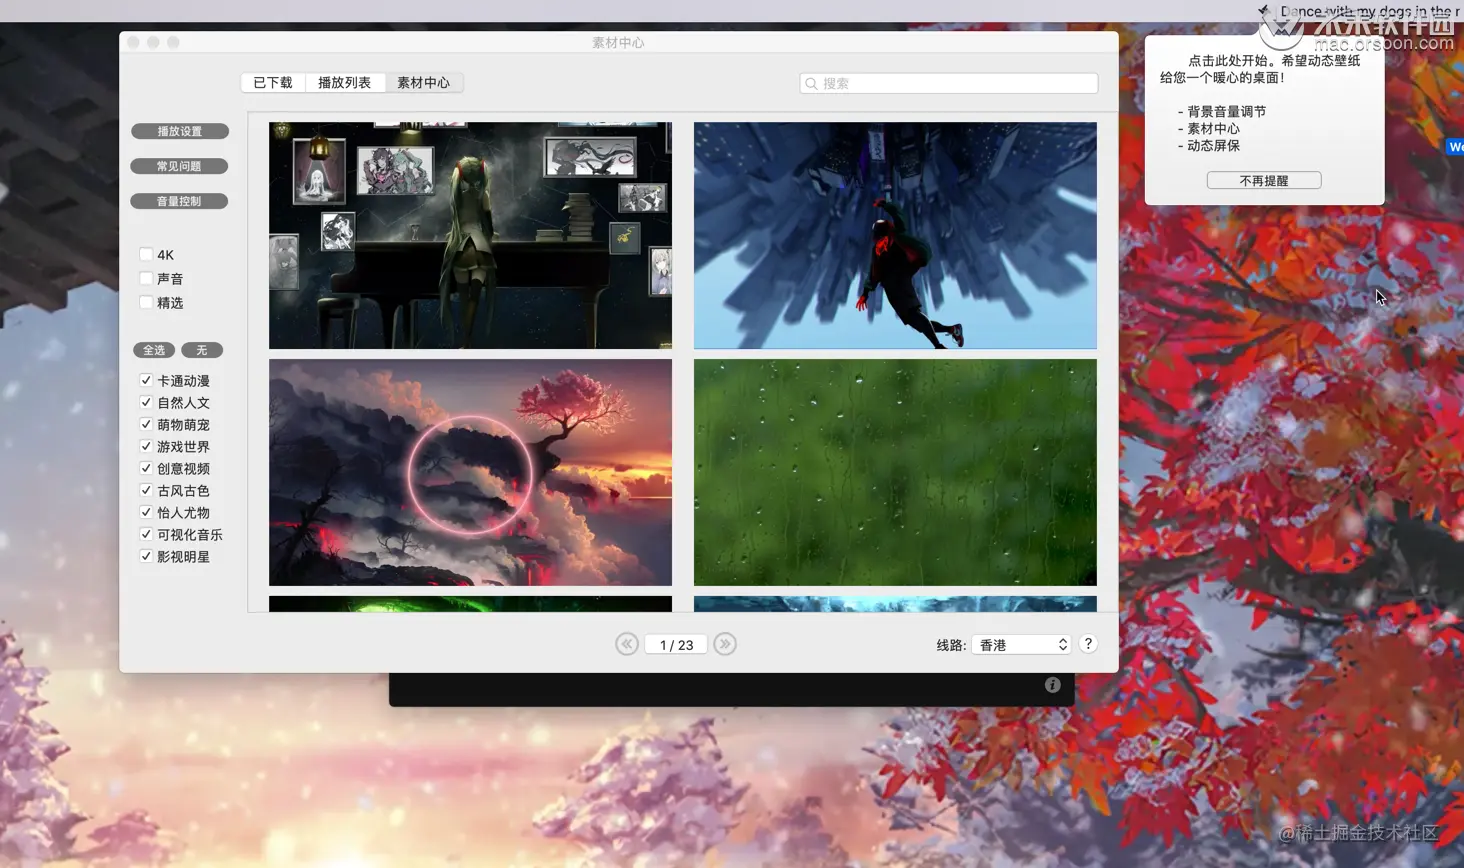Go to the next page of wallpapers

(725, 644)
